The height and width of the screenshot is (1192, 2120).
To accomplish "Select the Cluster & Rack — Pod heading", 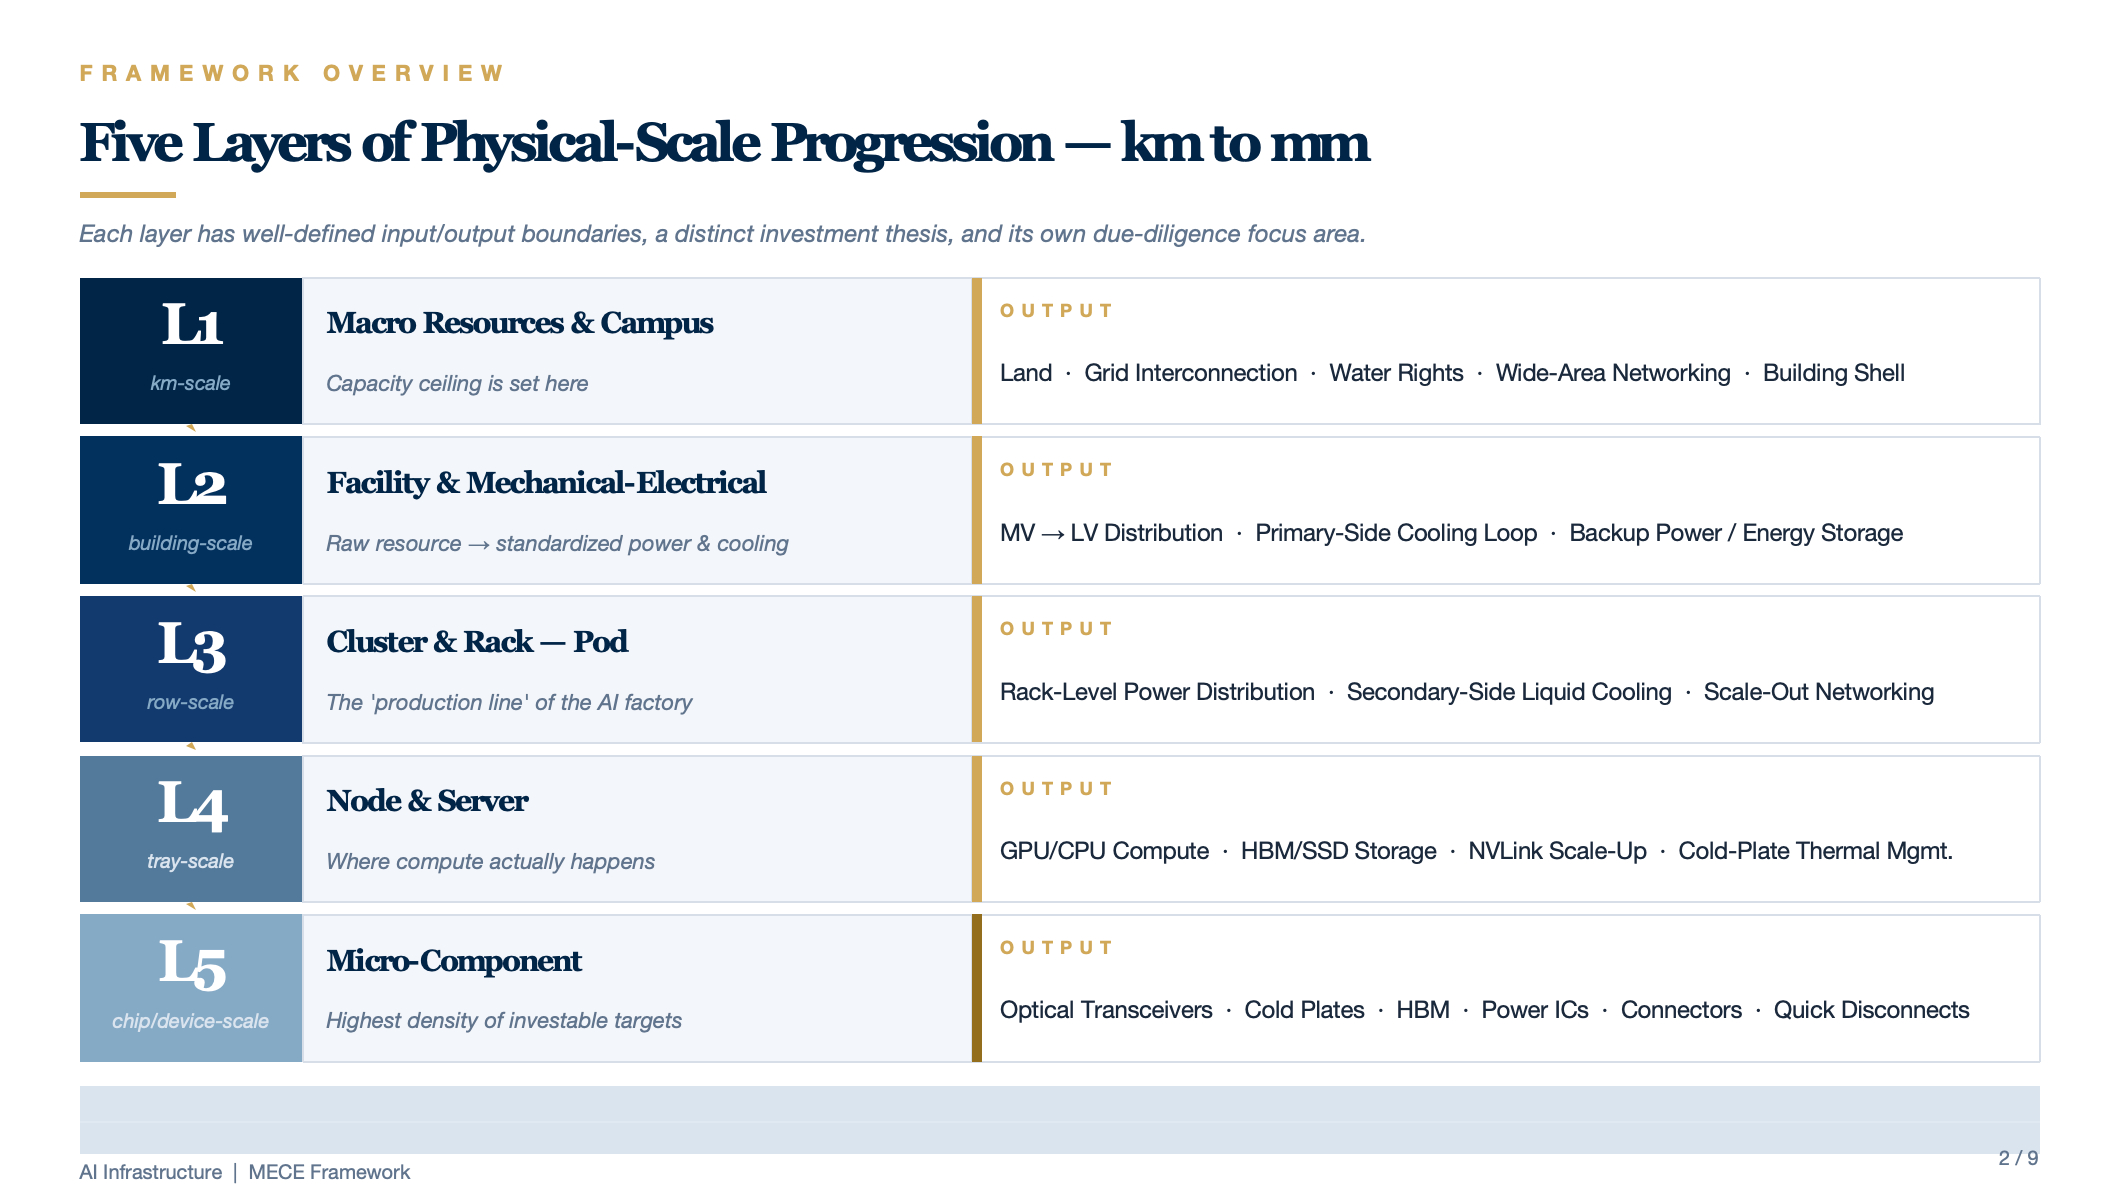I will click(x=477, y=642).
